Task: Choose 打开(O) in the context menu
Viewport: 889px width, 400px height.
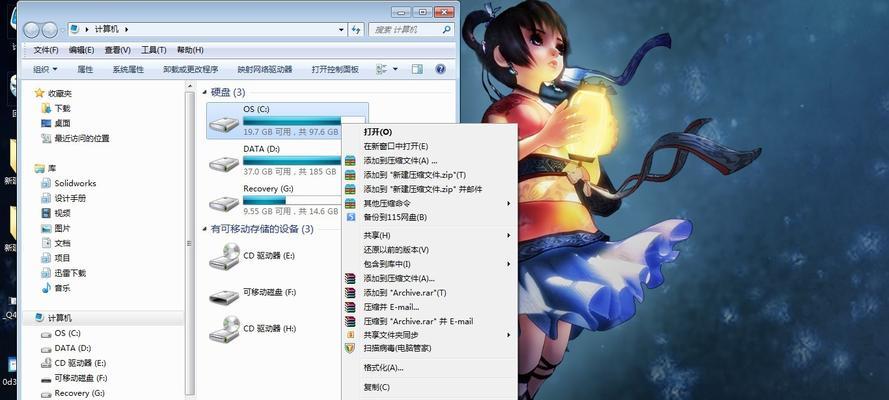Action: pyautogui.click(x=429, y=131)
